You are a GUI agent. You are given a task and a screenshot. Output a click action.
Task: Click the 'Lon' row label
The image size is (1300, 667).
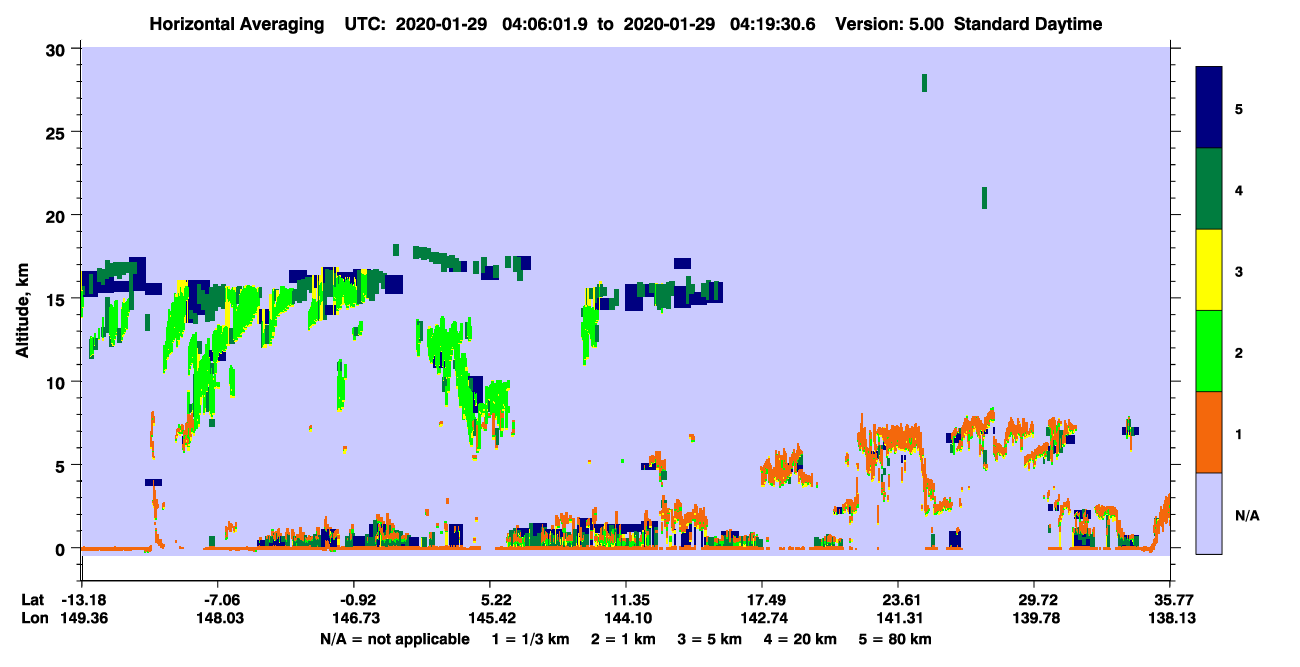[33, 619]
